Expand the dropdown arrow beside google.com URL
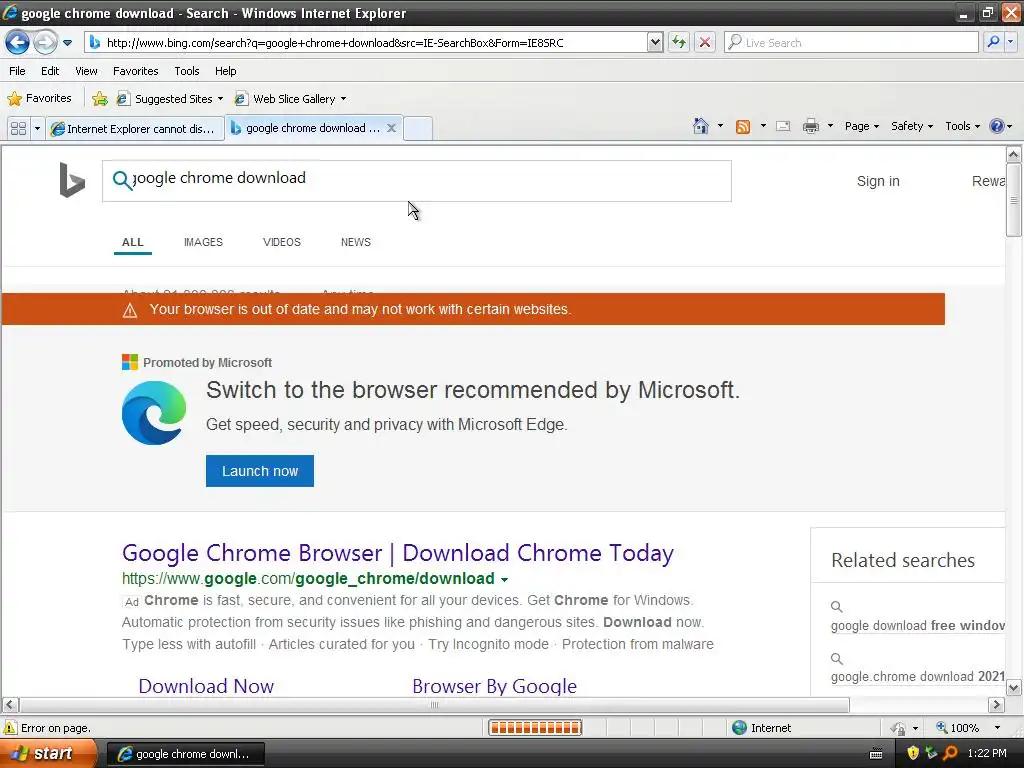1024x768 pixels. pos(504,580)
